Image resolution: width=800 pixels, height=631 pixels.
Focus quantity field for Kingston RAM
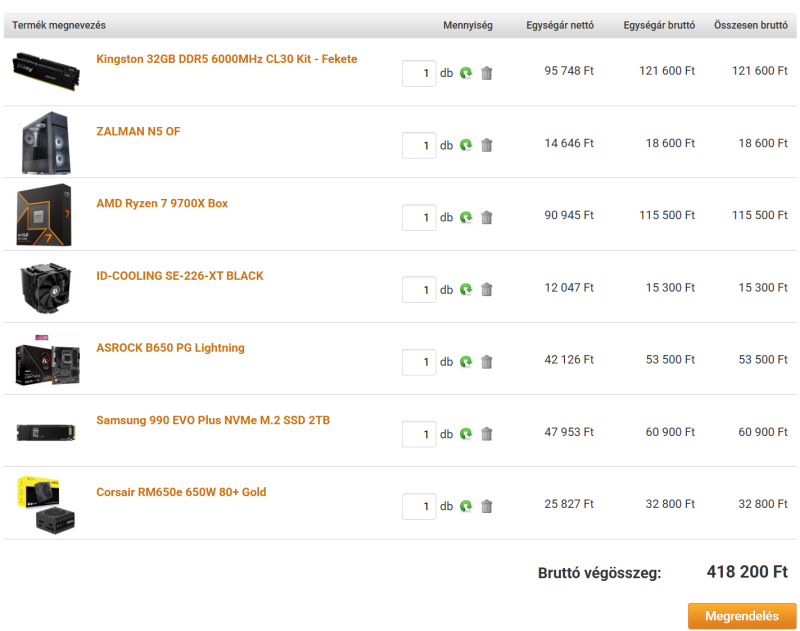[x=419, y=73]
